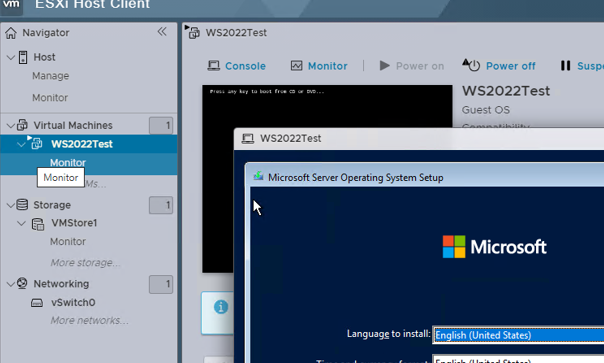Click the Suspend button

[582, 66]
